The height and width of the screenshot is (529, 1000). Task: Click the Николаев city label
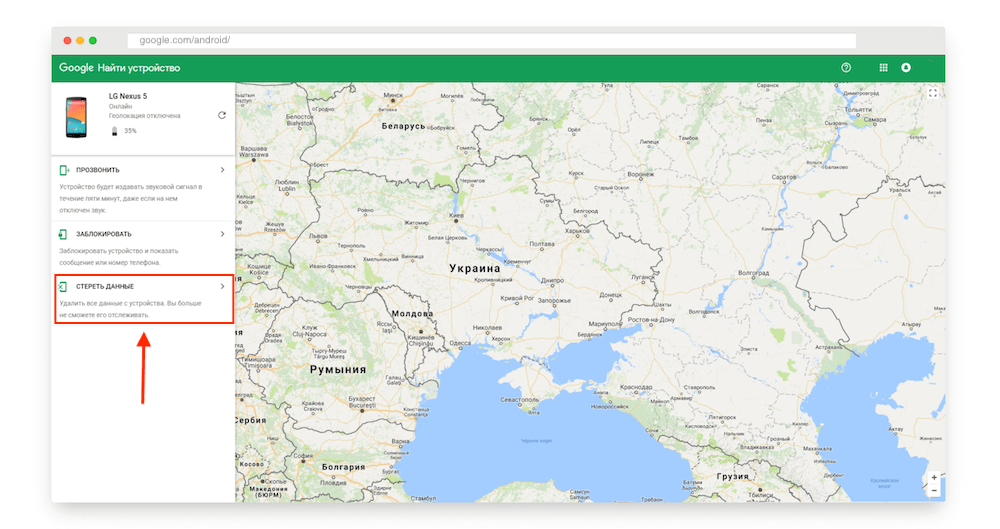(487, 327)
